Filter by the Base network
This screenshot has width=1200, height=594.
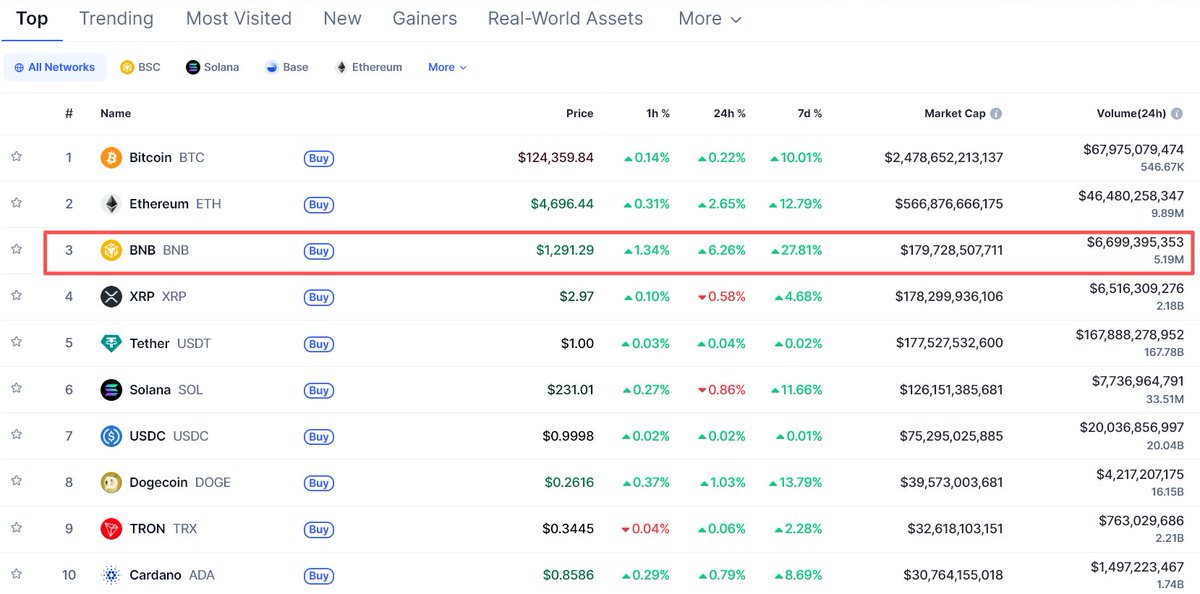287,67
